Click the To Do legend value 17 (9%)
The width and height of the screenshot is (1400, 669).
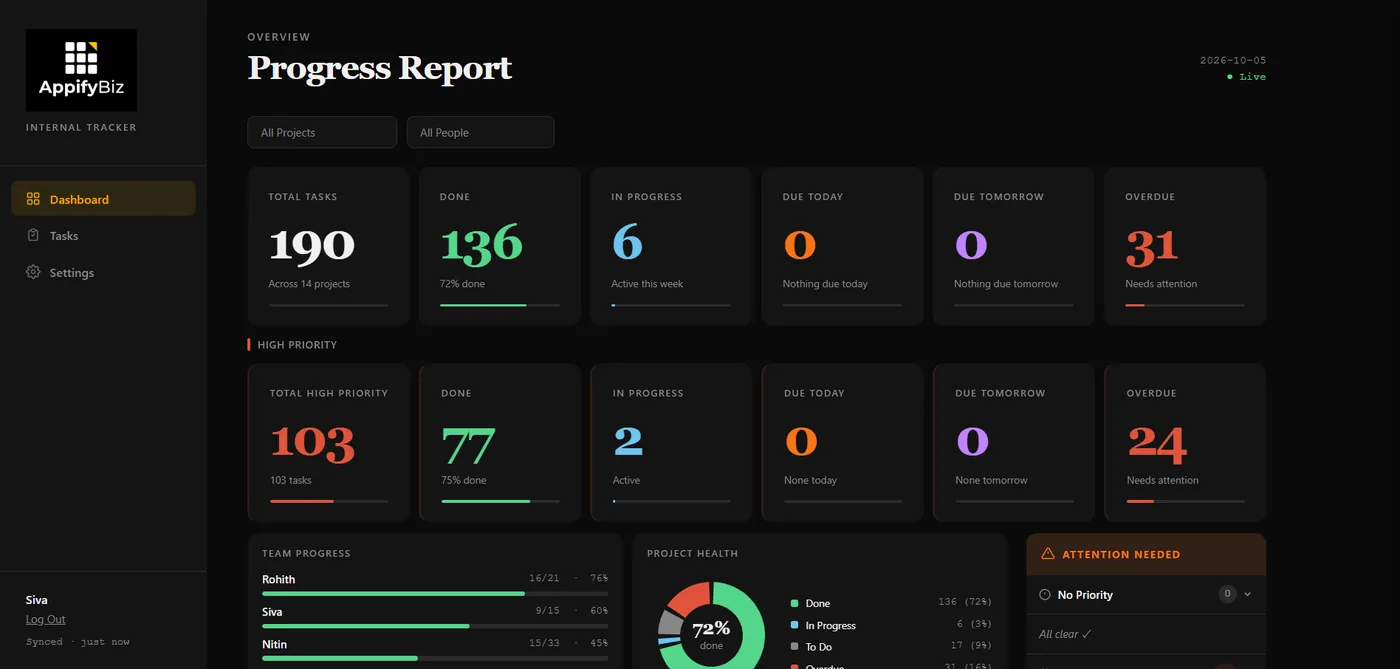coord(969,647)
